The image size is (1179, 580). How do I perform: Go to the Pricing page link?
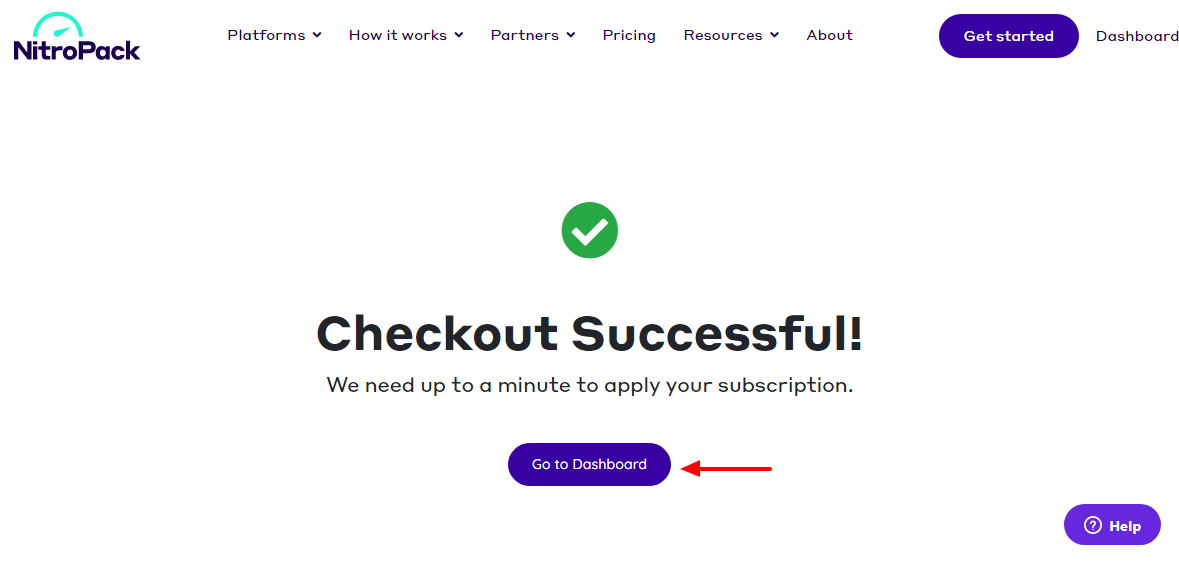pyautogui.click(x=629, y=35)
